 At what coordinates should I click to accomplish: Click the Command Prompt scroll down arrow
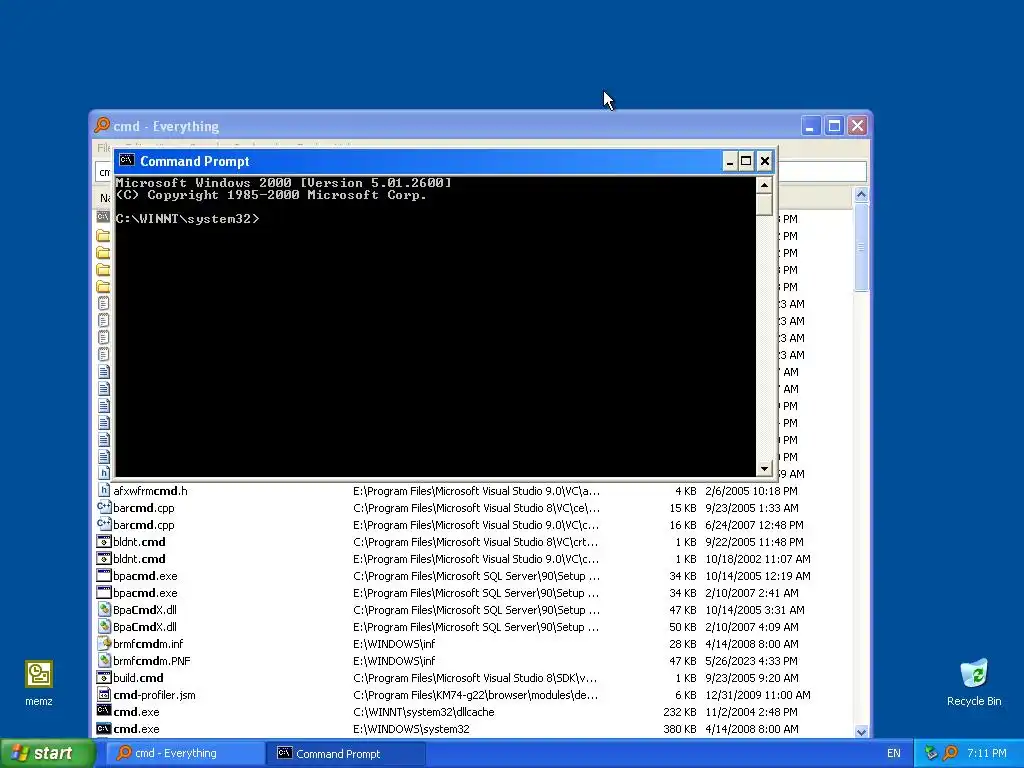click(764, 468)
